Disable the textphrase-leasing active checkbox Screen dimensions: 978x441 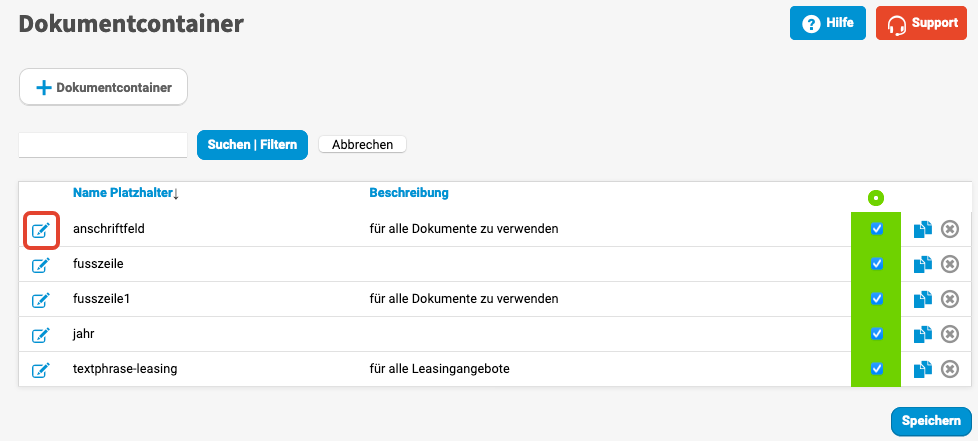click(x=877, y=369)
